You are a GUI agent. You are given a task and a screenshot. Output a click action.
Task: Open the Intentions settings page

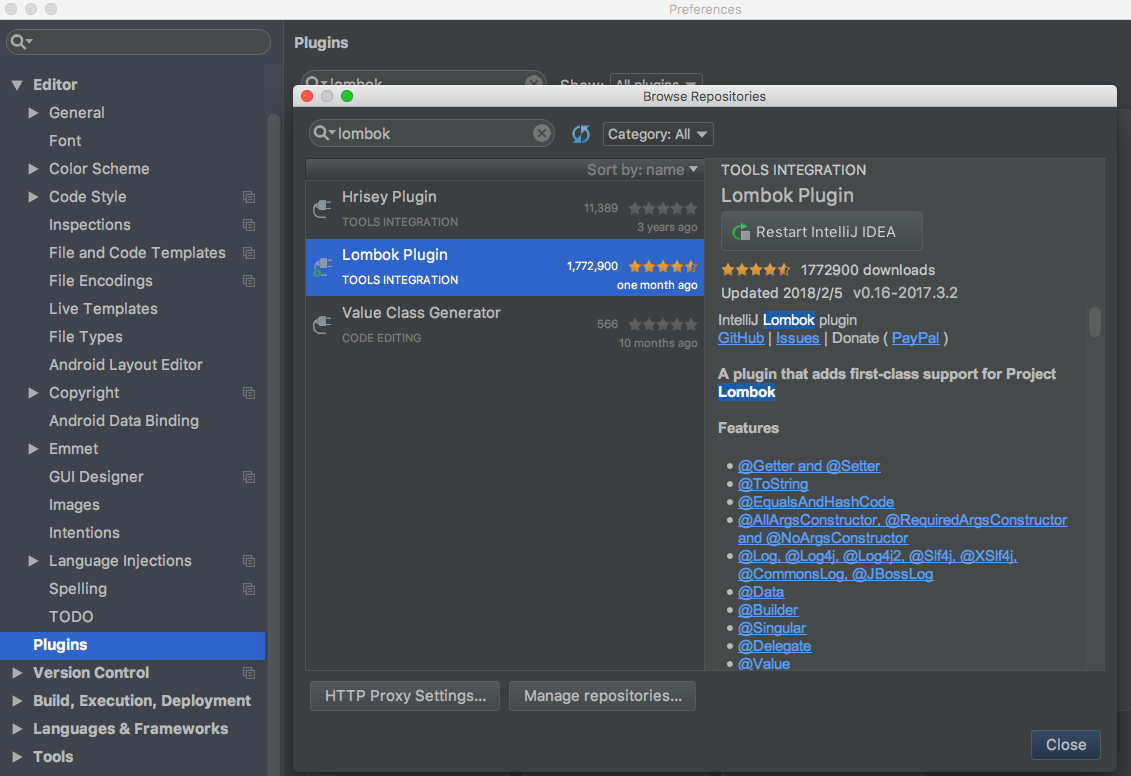click(84, 533)
